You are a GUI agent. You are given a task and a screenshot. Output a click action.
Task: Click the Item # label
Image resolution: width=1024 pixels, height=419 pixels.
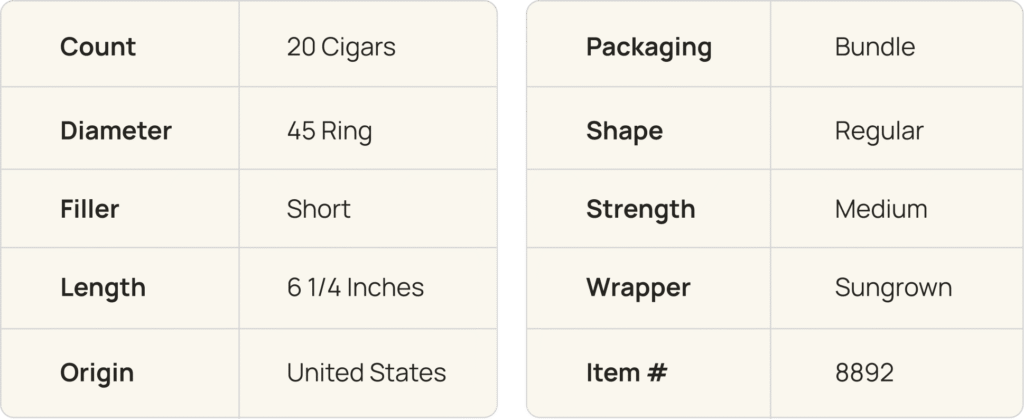point(626,373)
